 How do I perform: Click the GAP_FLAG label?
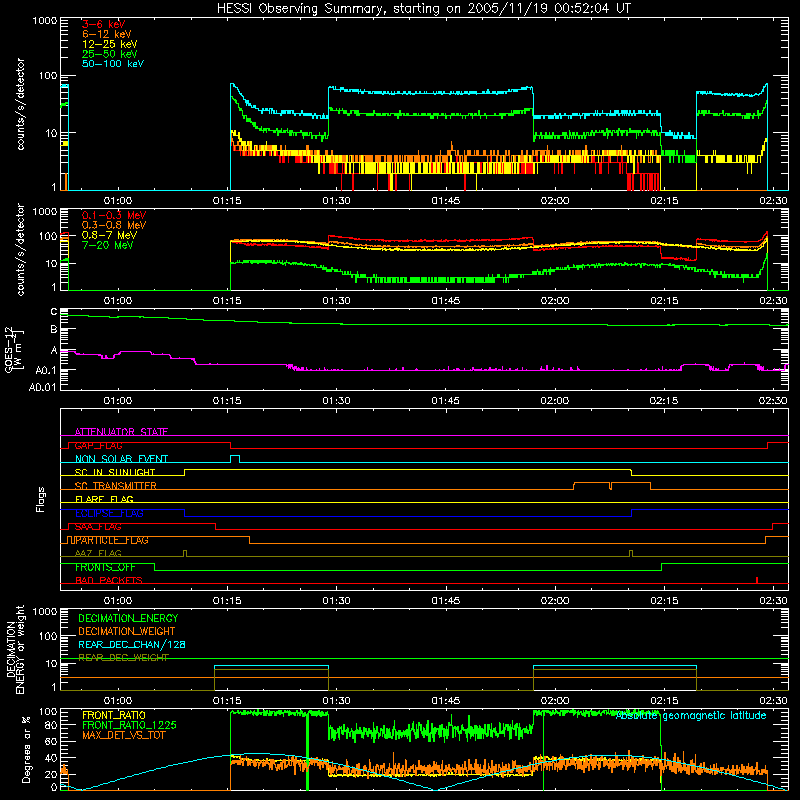tap(98, 445)
